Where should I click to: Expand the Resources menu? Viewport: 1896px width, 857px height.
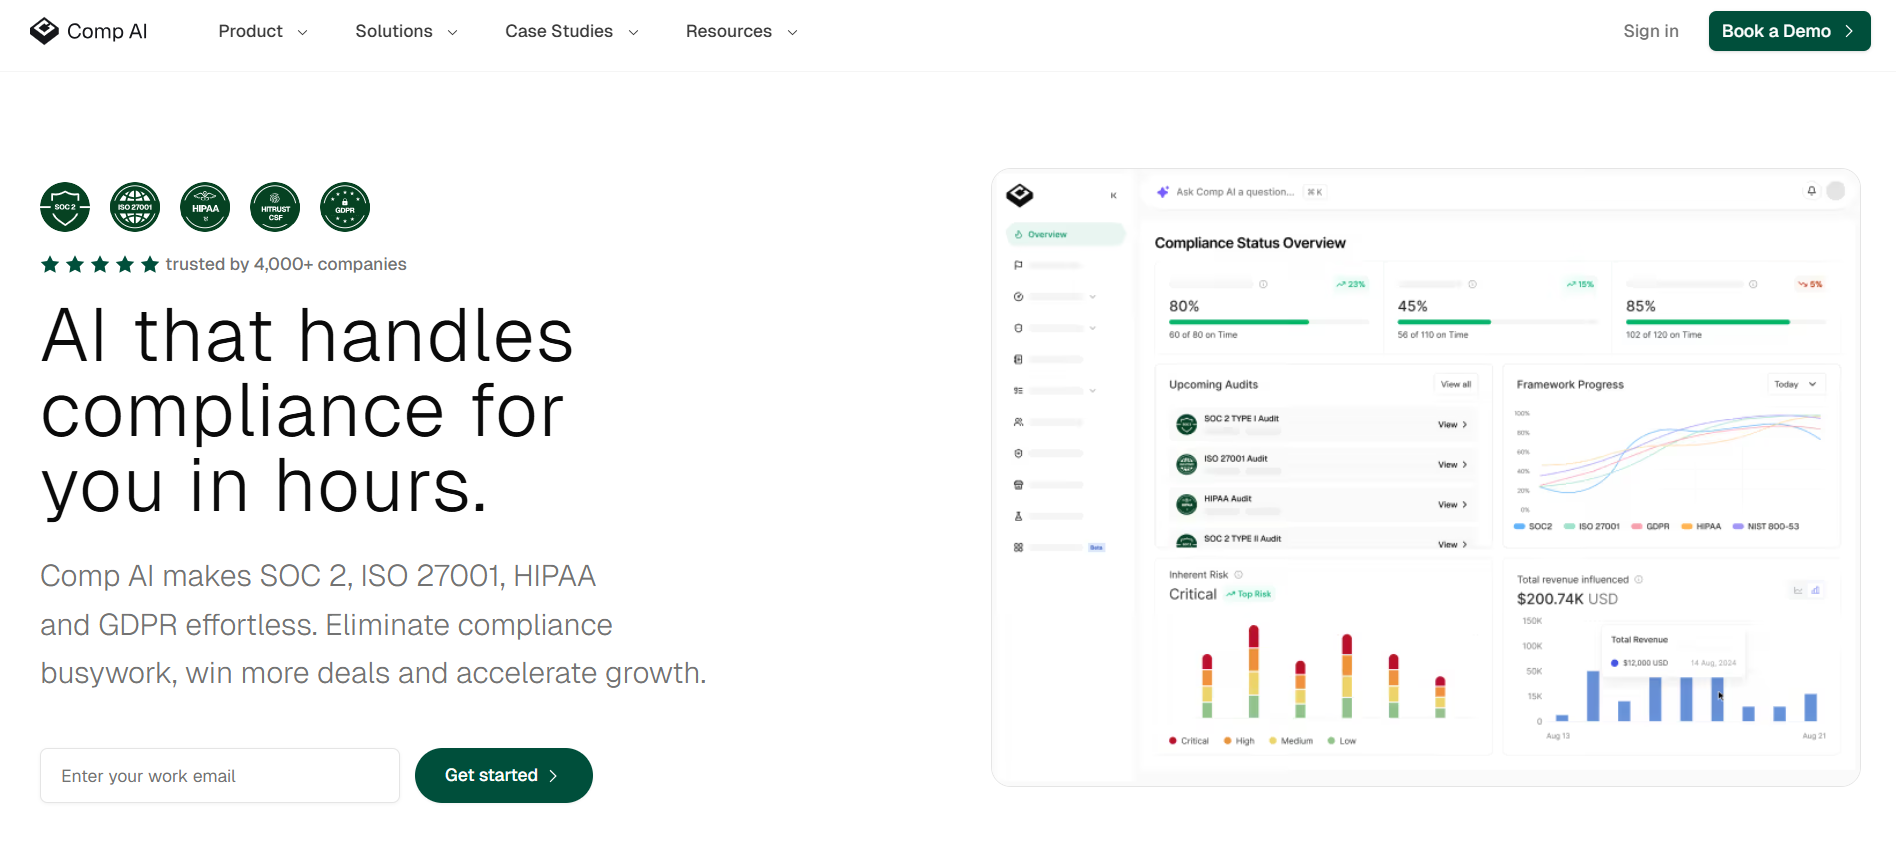point(741,31)
